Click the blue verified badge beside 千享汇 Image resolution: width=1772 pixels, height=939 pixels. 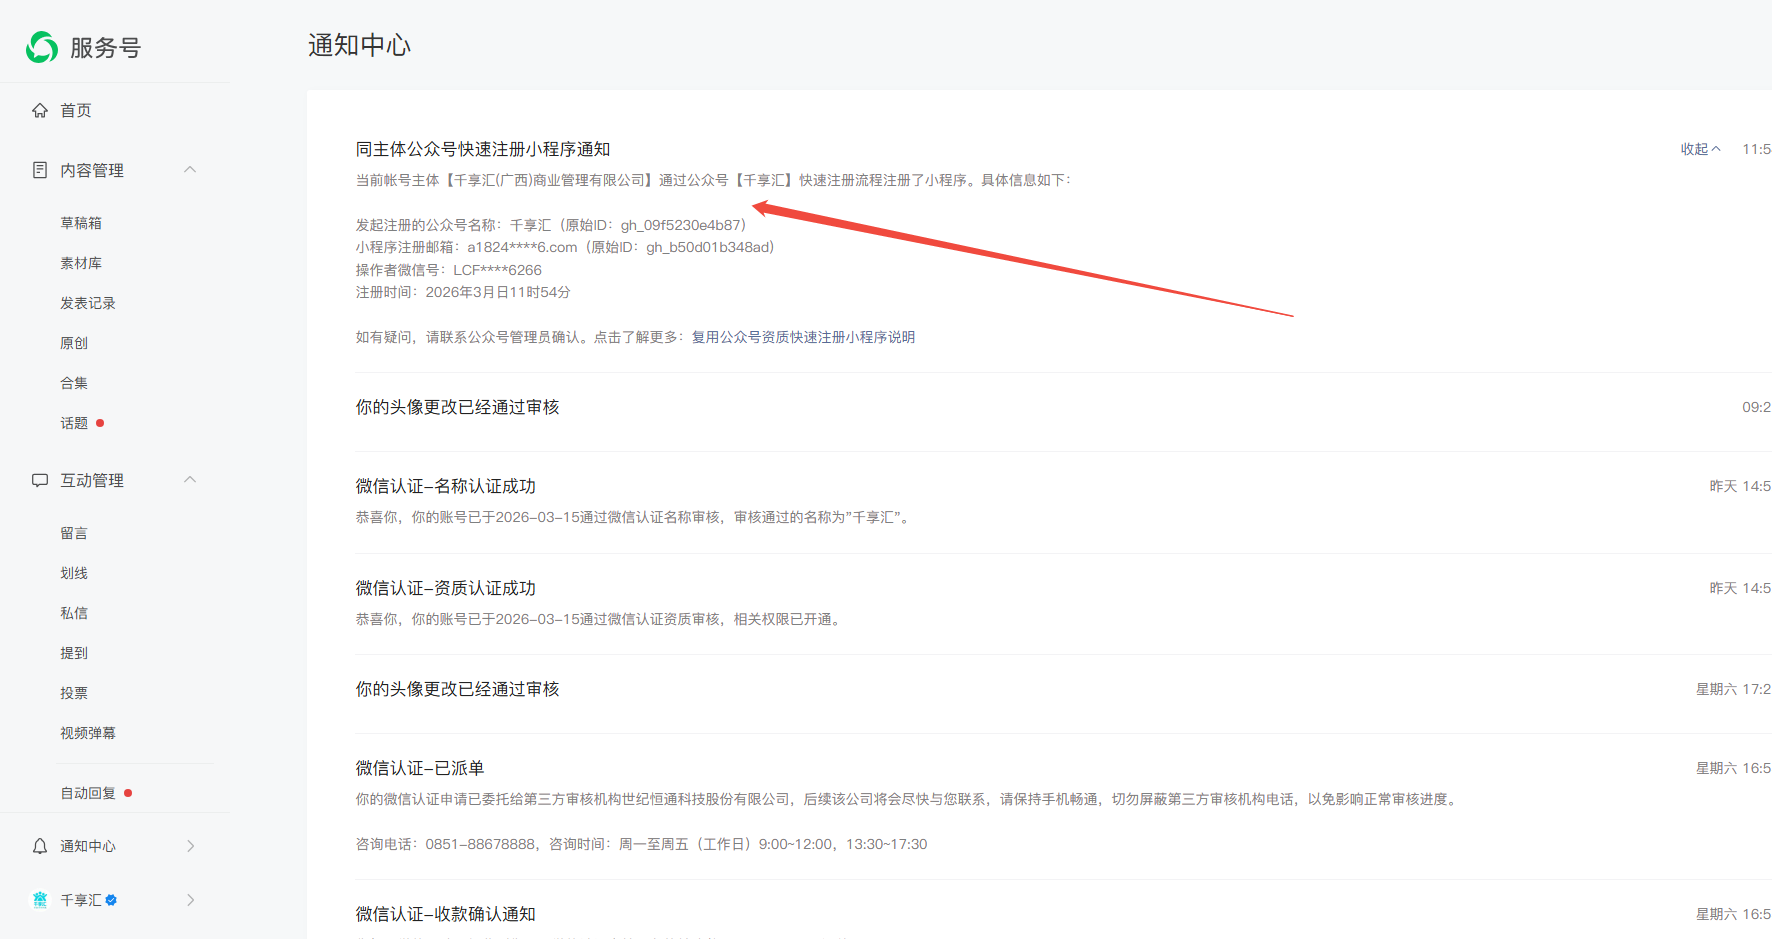[x=111, y=900]
